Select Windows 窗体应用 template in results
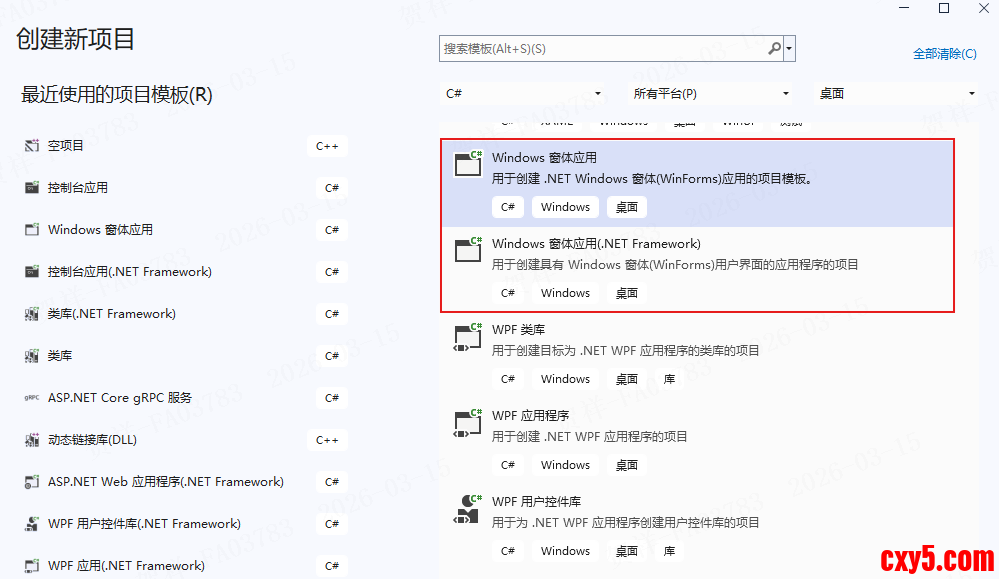 click(x=698, y=183)
